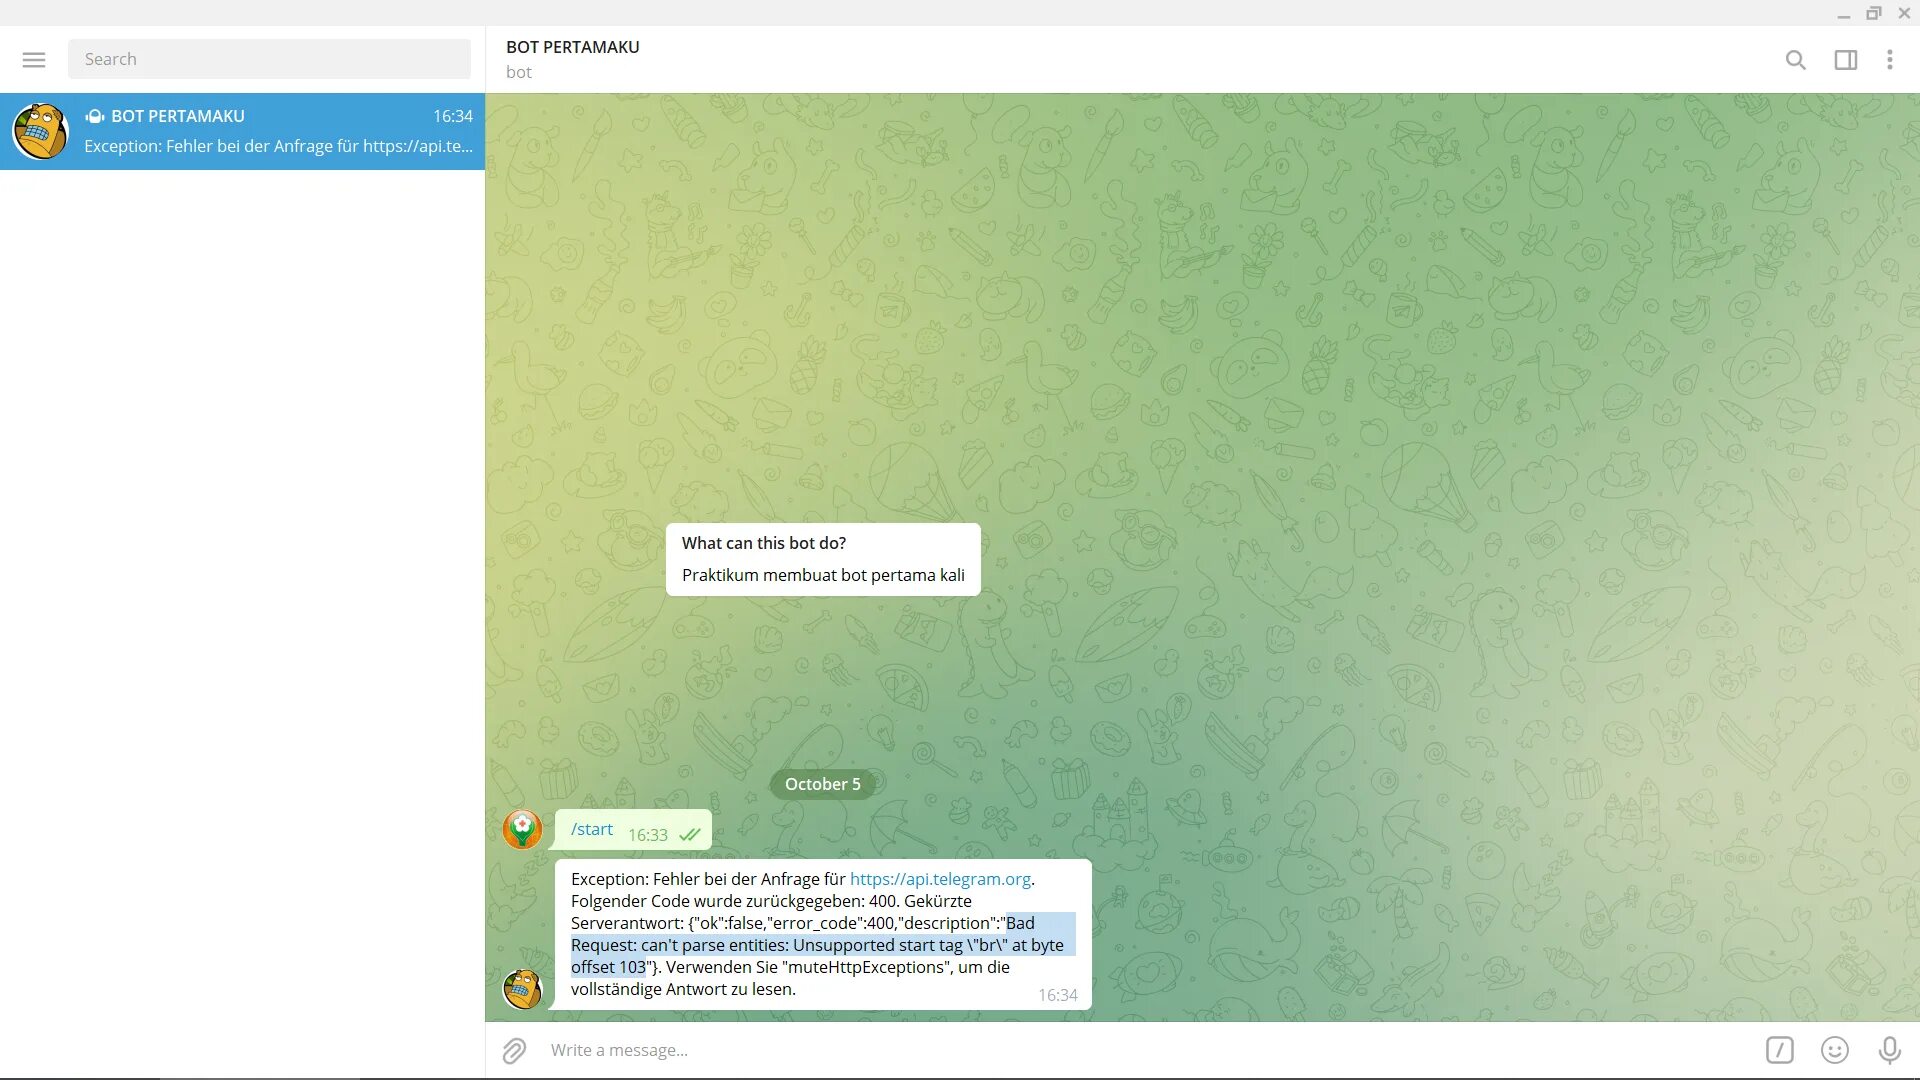Click the Search chats field
Image resolution: width=1920 pixels, height=1080 pixels.
pos(269,59)
